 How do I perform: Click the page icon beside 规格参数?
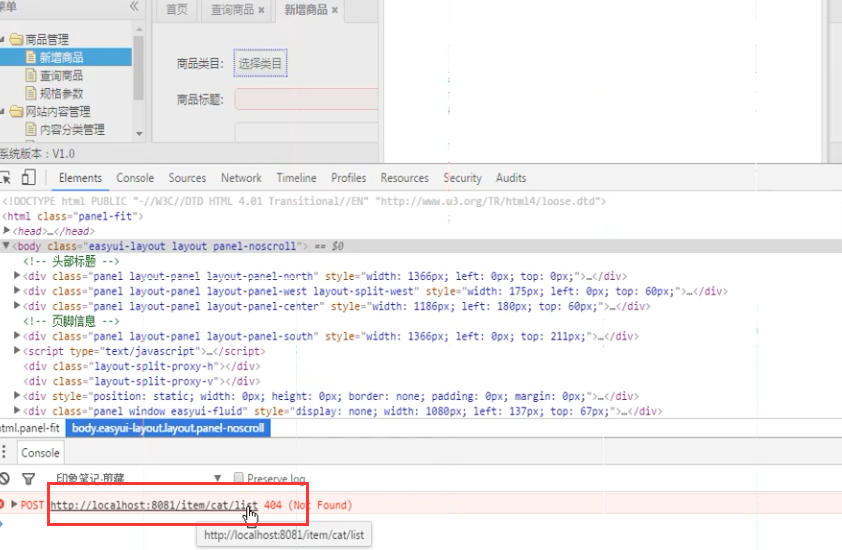pyautogui.click(x=31, y=93)
